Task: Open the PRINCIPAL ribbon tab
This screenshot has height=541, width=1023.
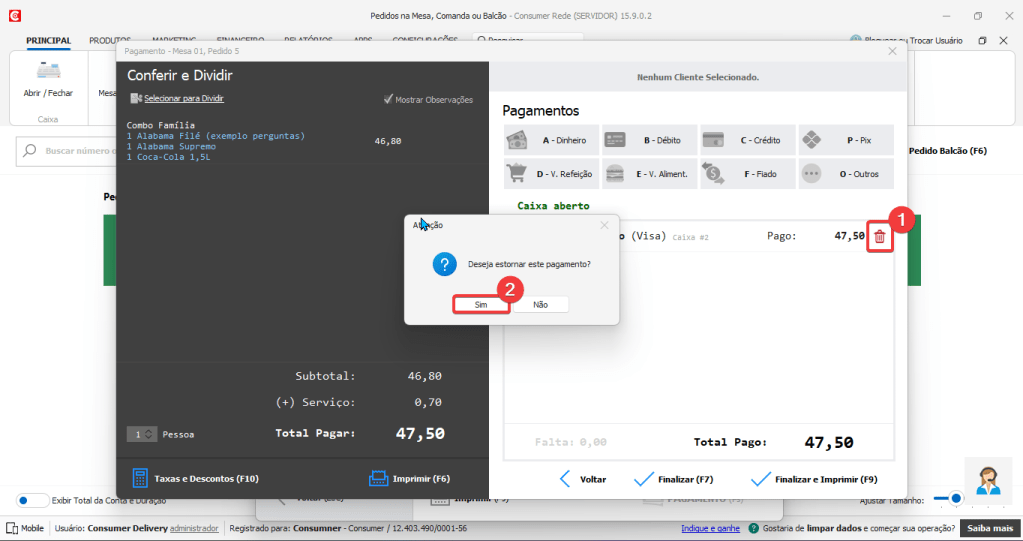Action: 48,40
